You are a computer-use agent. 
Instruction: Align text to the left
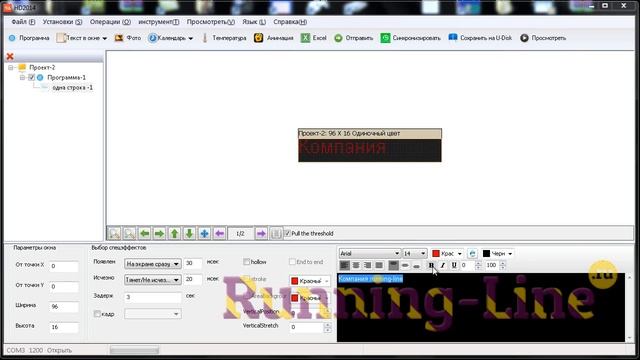coord(344,265)
